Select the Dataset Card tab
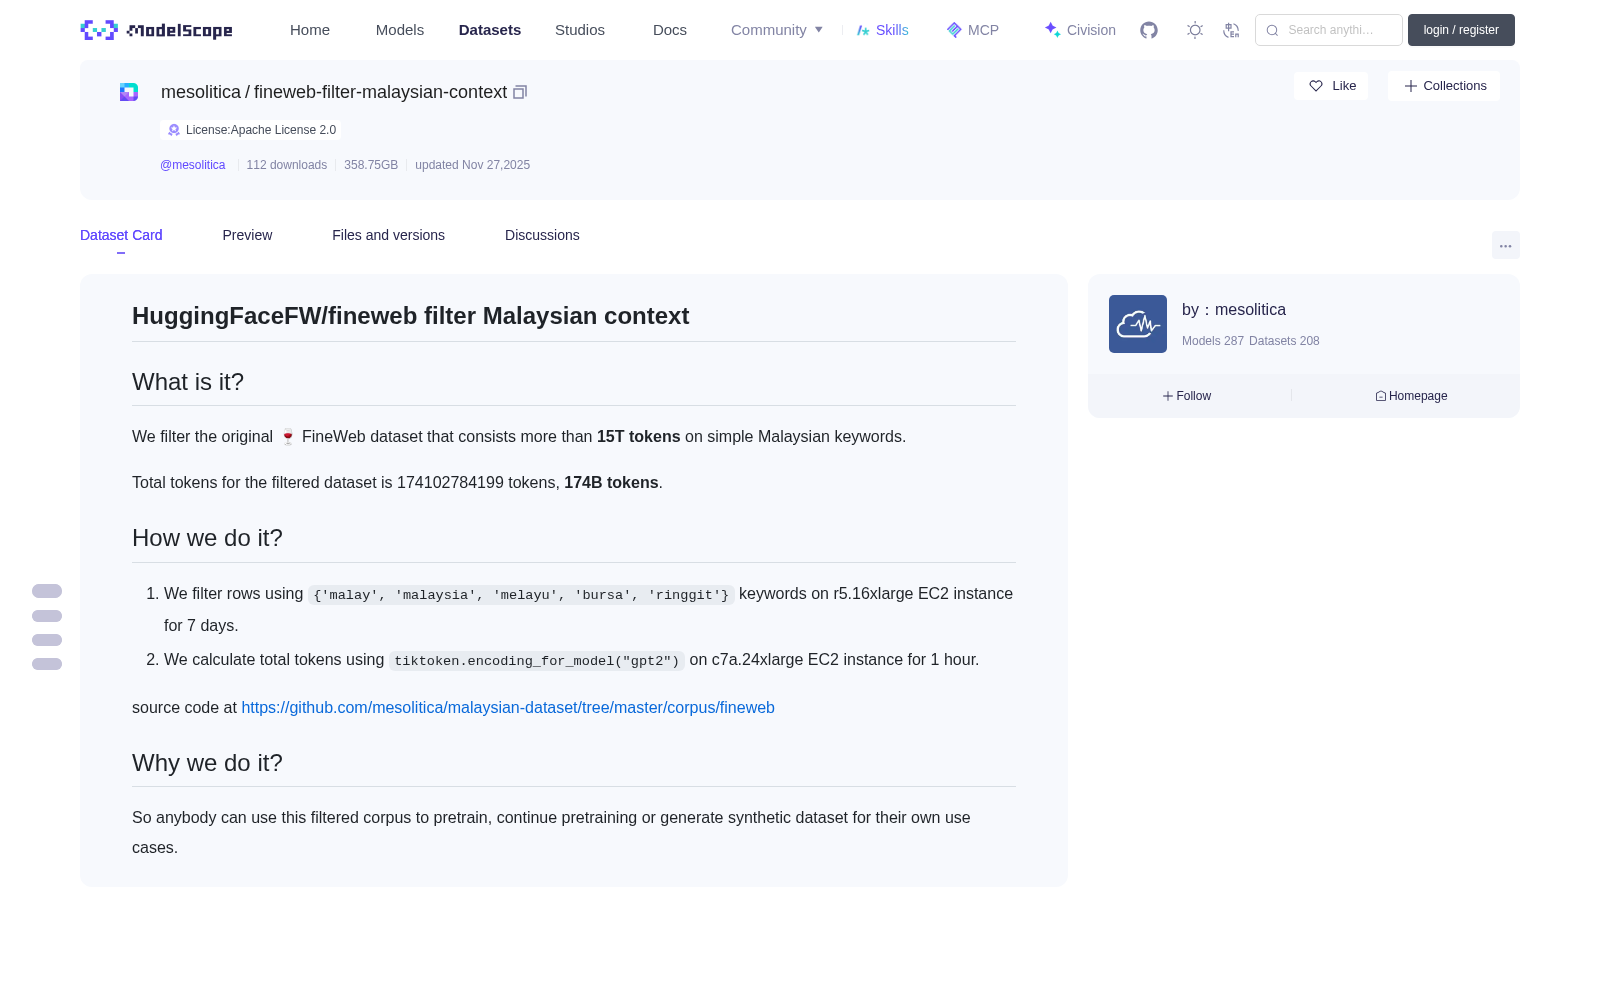The image size is (1600, 1000). pyautogui.click(x=121, y=235)
